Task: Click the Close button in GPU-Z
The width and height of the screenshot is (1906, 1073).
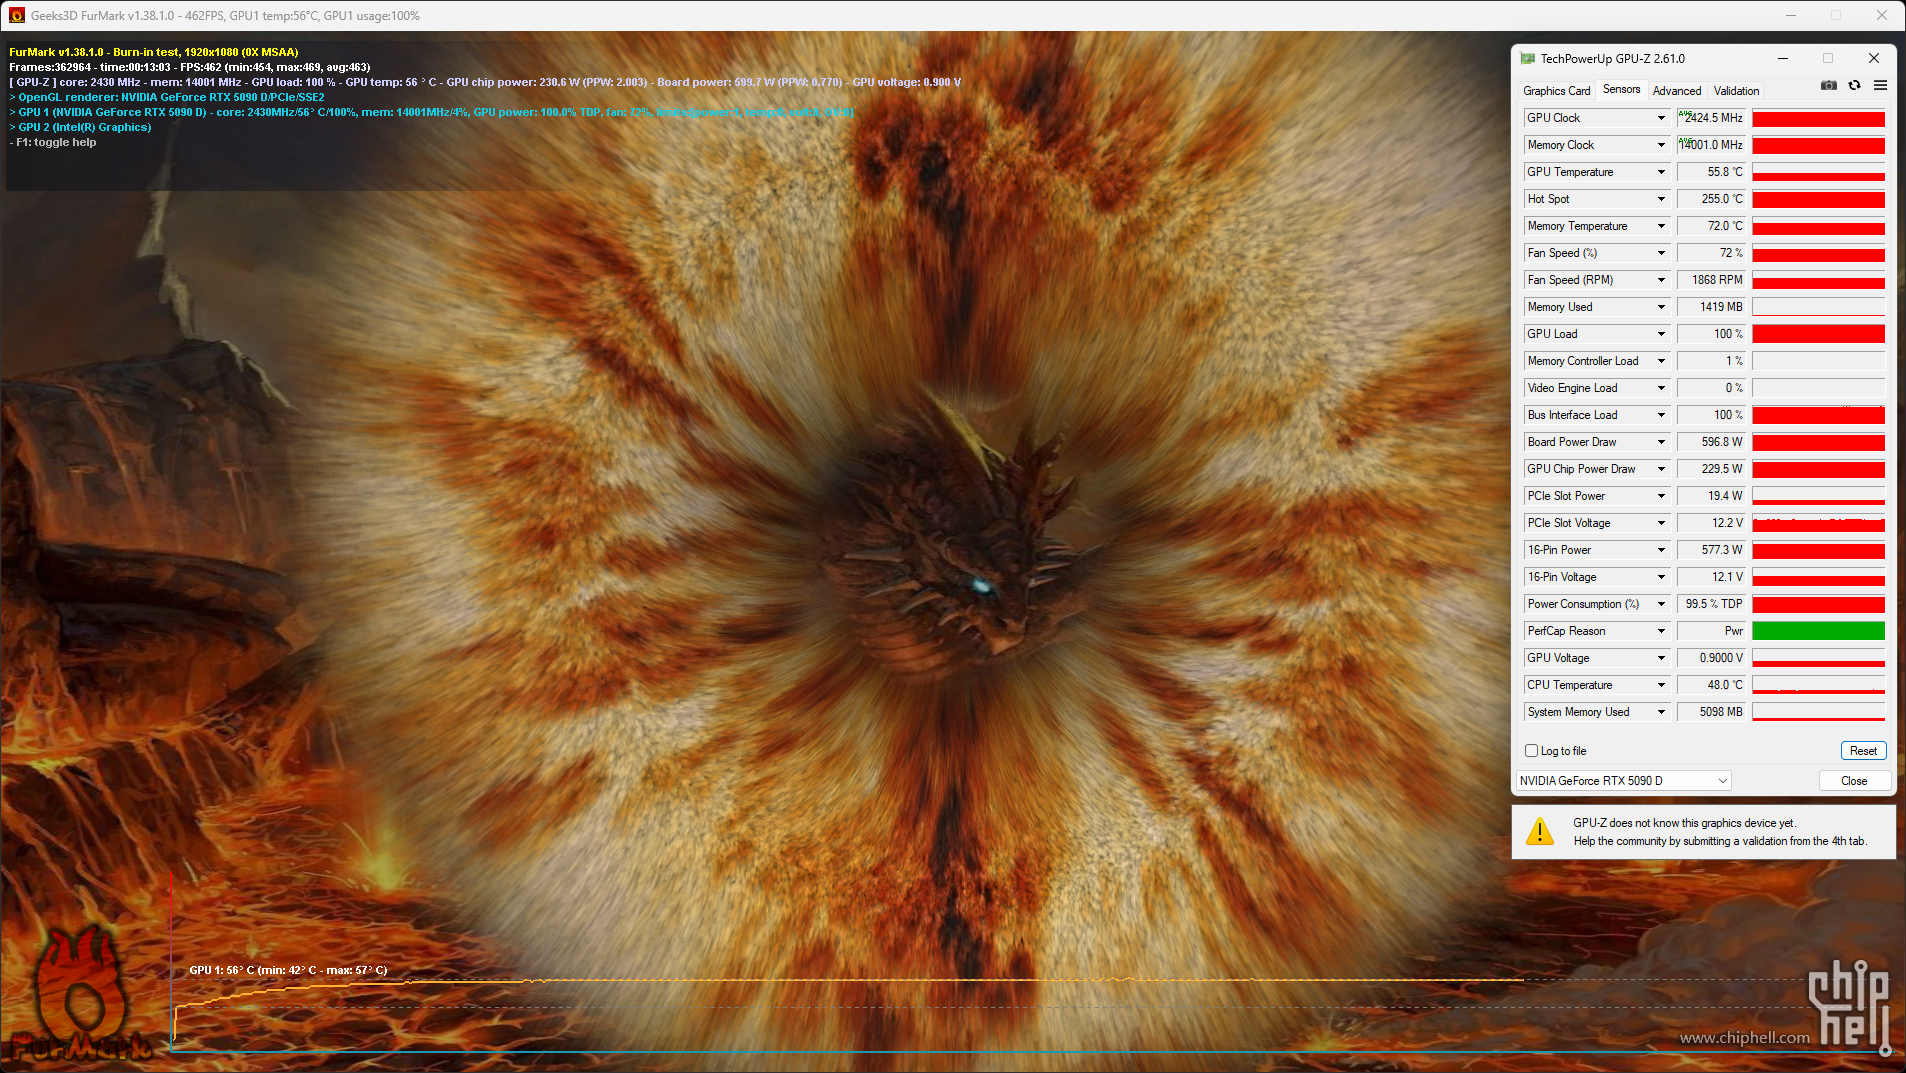Action: tap(1854, 781)
